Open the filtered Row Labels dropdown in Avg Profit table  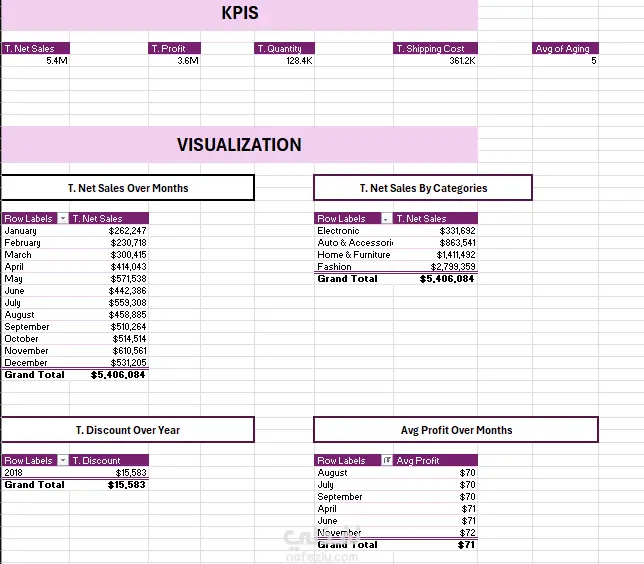386,460
